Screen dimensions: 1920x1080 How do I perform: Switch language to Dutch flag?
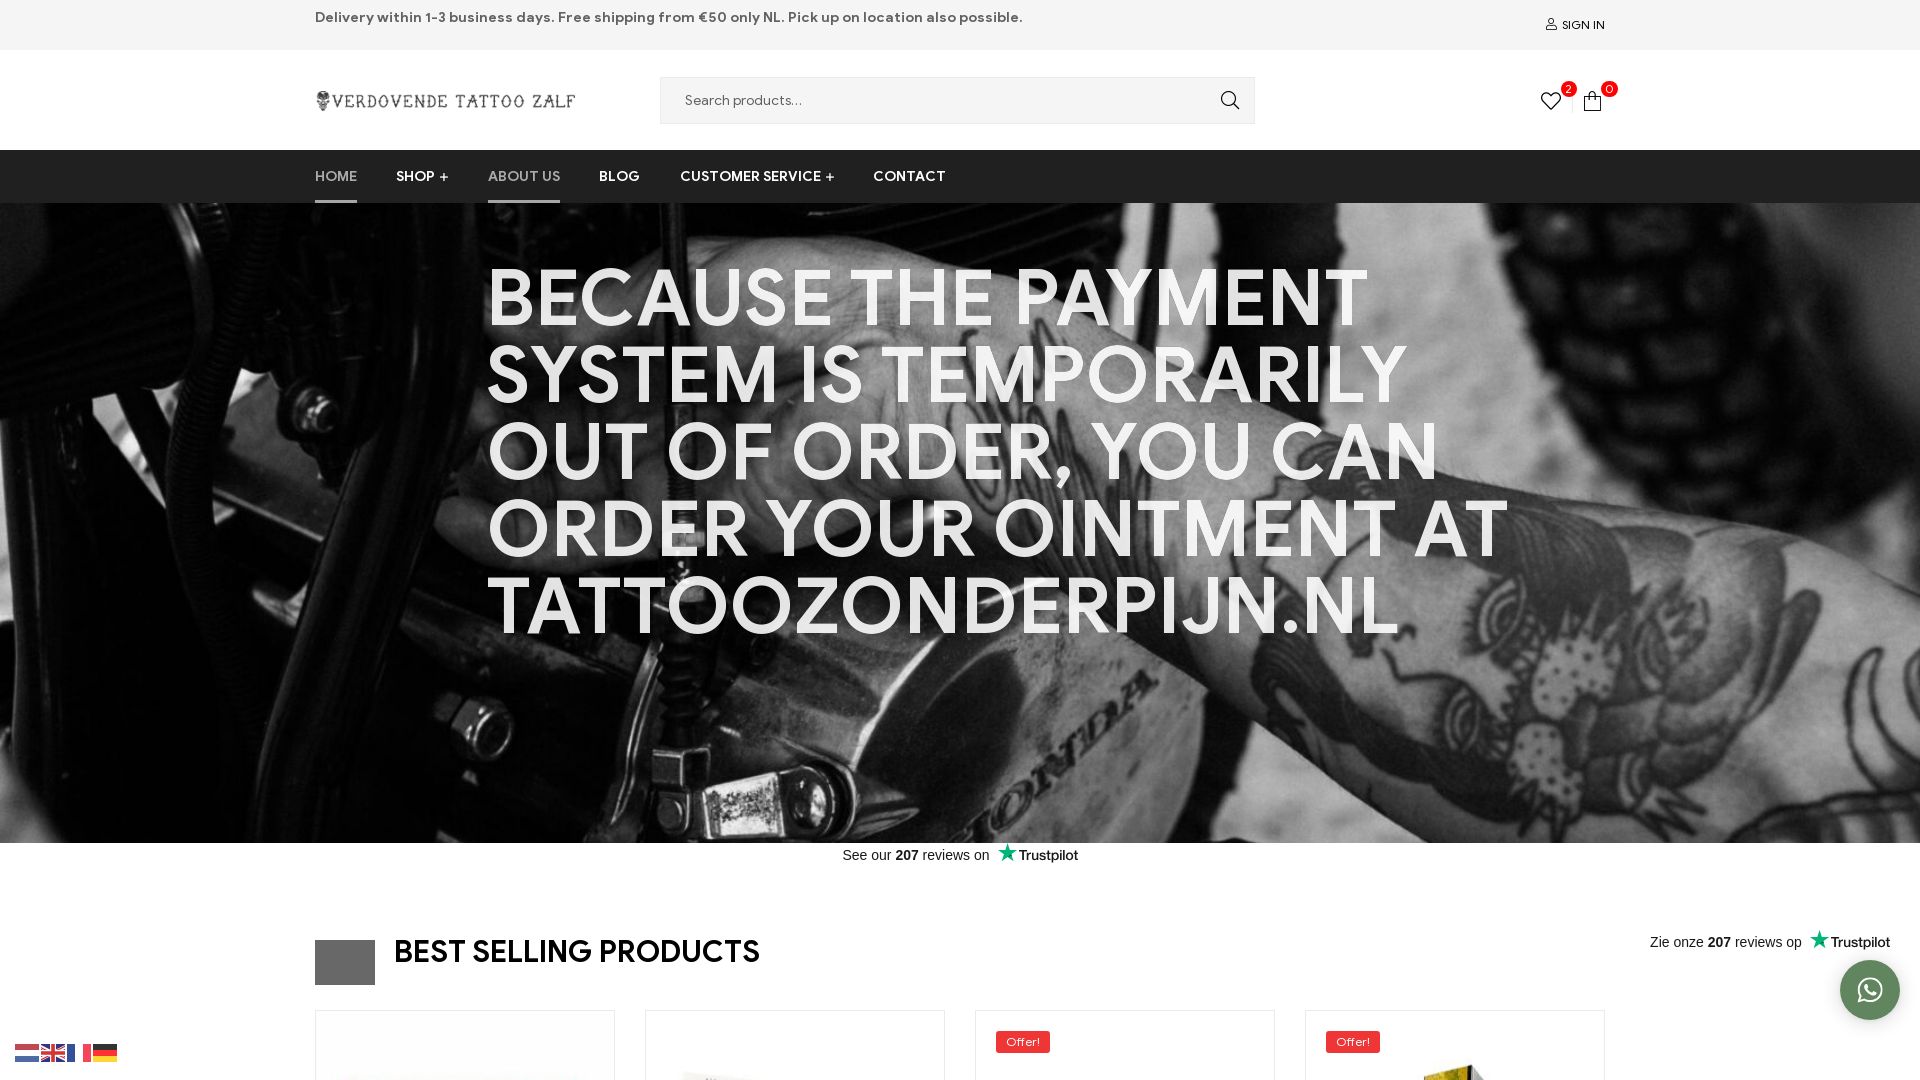pos(27,1053)
